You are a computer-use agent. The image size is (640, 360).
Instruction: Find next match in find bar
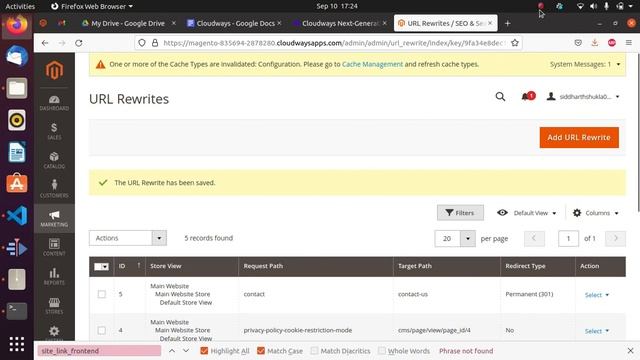tap(186, 351)
